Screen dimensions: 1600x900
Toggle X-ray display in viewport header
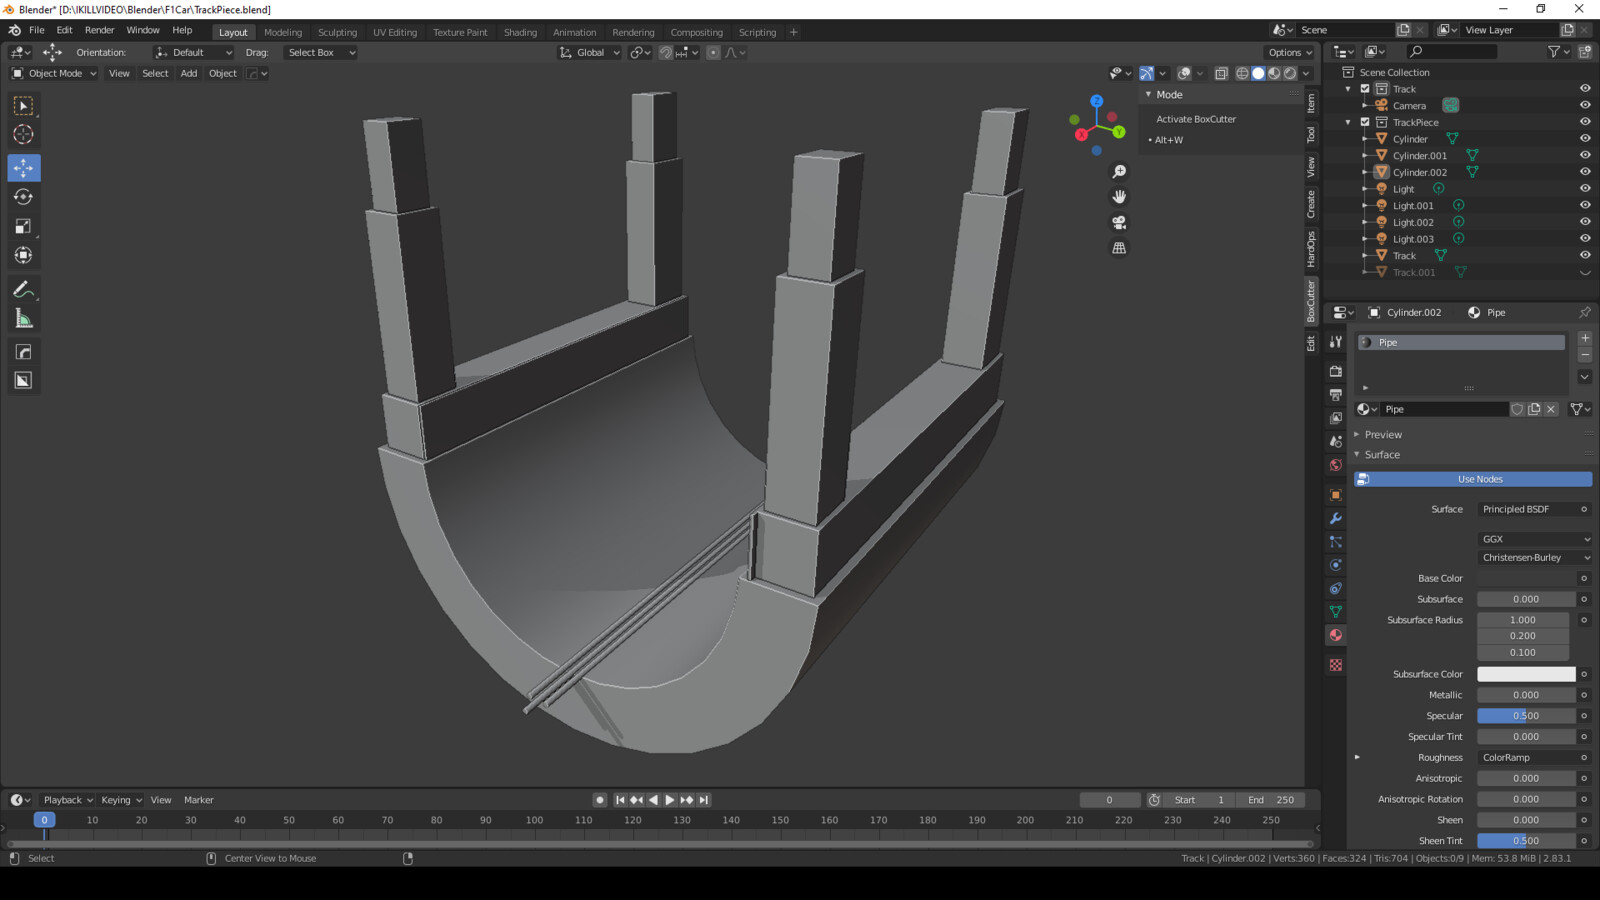[1221, 73]
